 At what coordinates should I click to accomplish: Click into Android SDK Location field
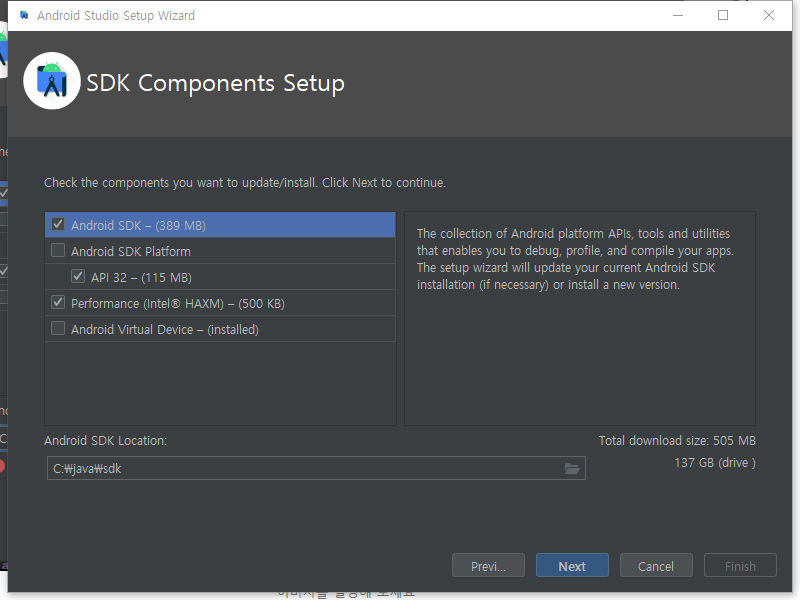(316, 468)
